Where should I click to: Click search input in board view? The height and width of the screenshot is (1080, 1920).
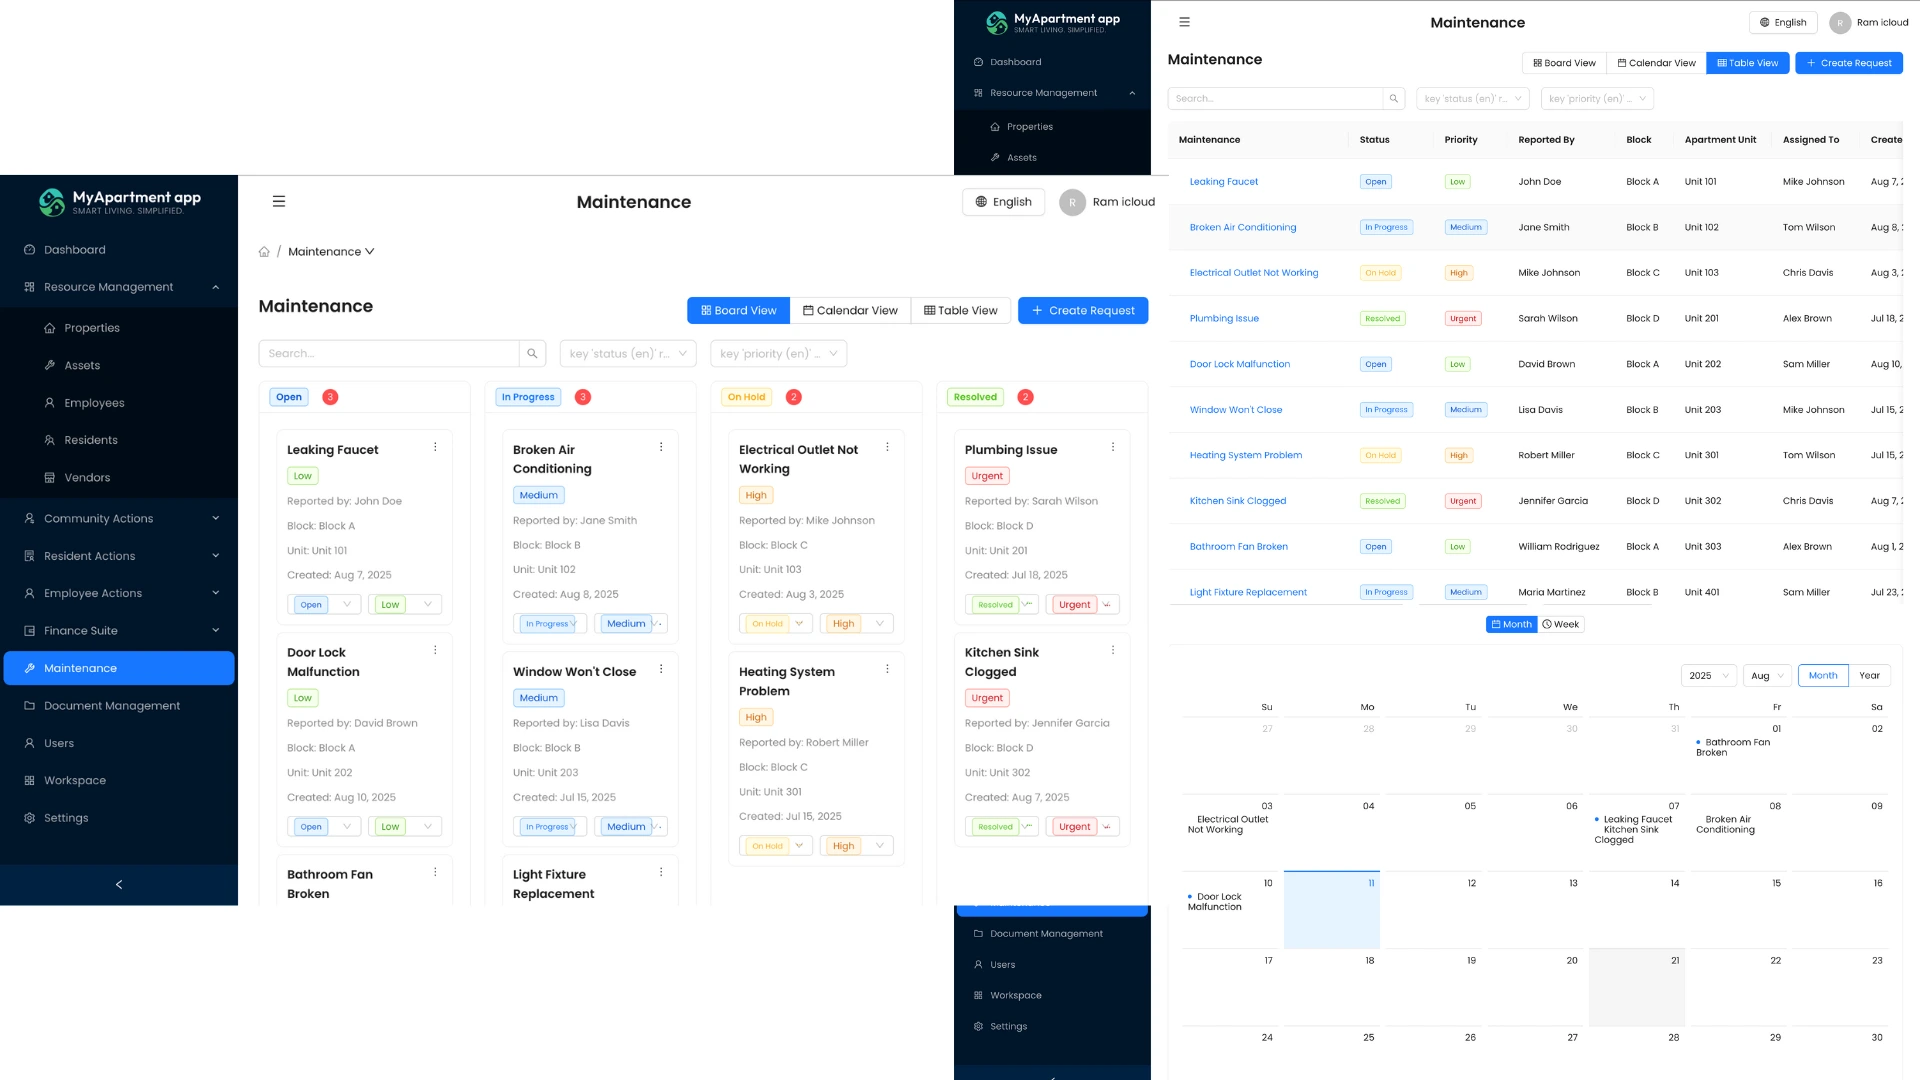[389, 353]
